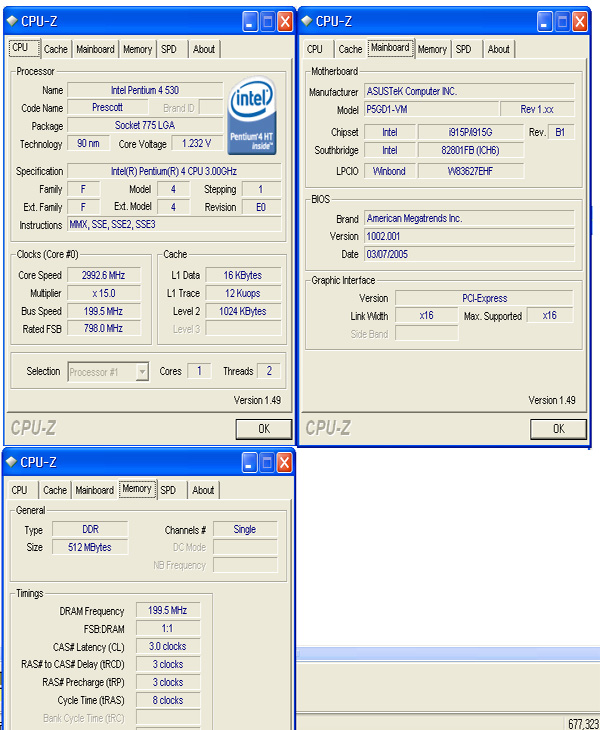The height and width of the screenshot is (730, 600).
Task: Open Cache tab in Mainboard window
Action: pyautogui.click(x=350, y=49)
